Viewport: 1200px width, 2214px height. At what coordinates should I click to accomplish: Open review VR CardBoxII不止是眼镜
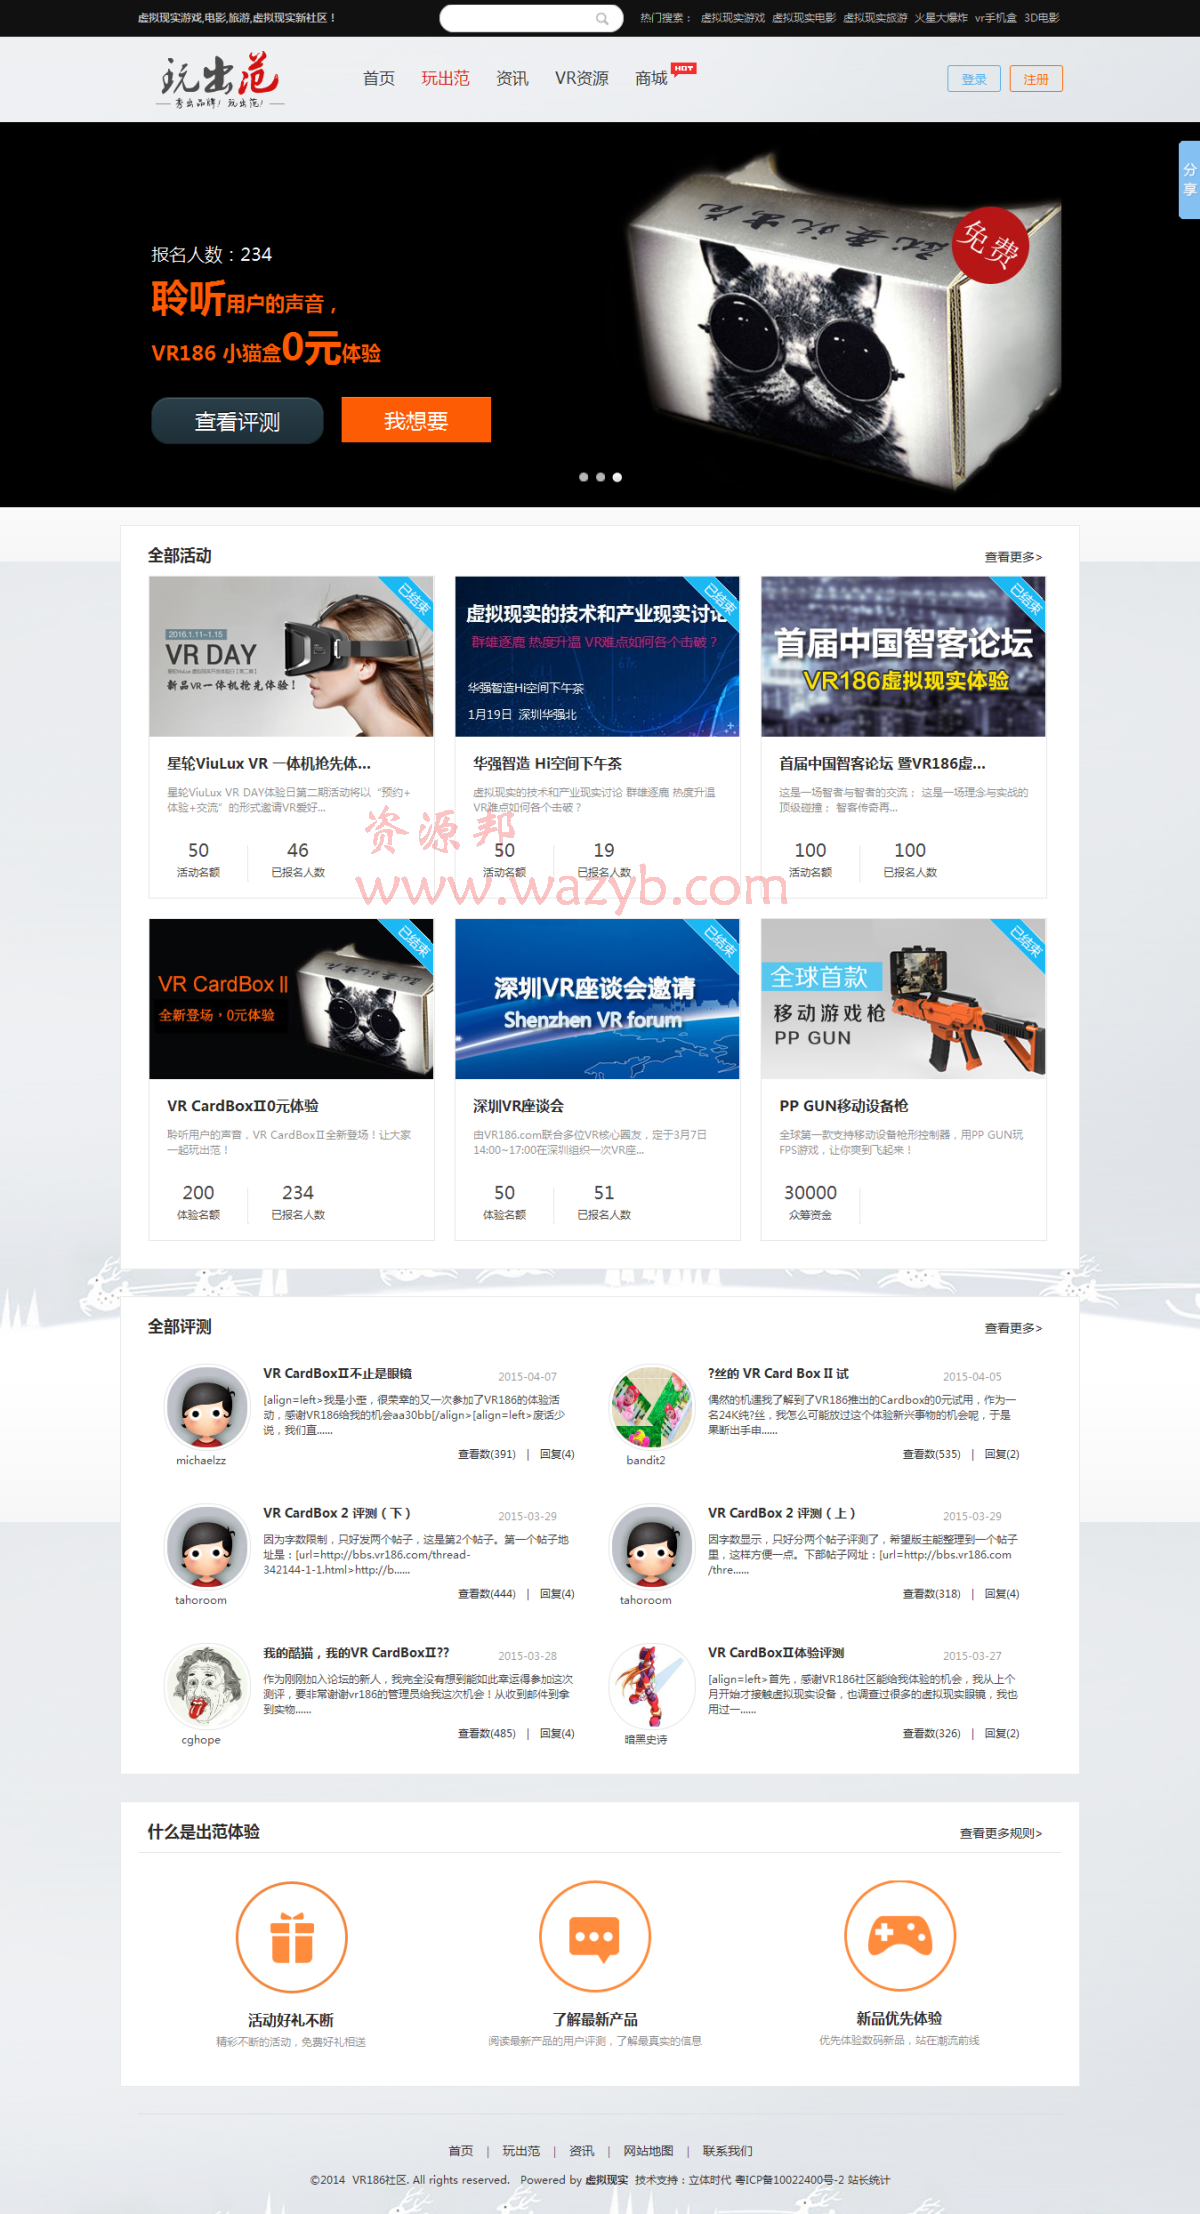point(338,1374)
